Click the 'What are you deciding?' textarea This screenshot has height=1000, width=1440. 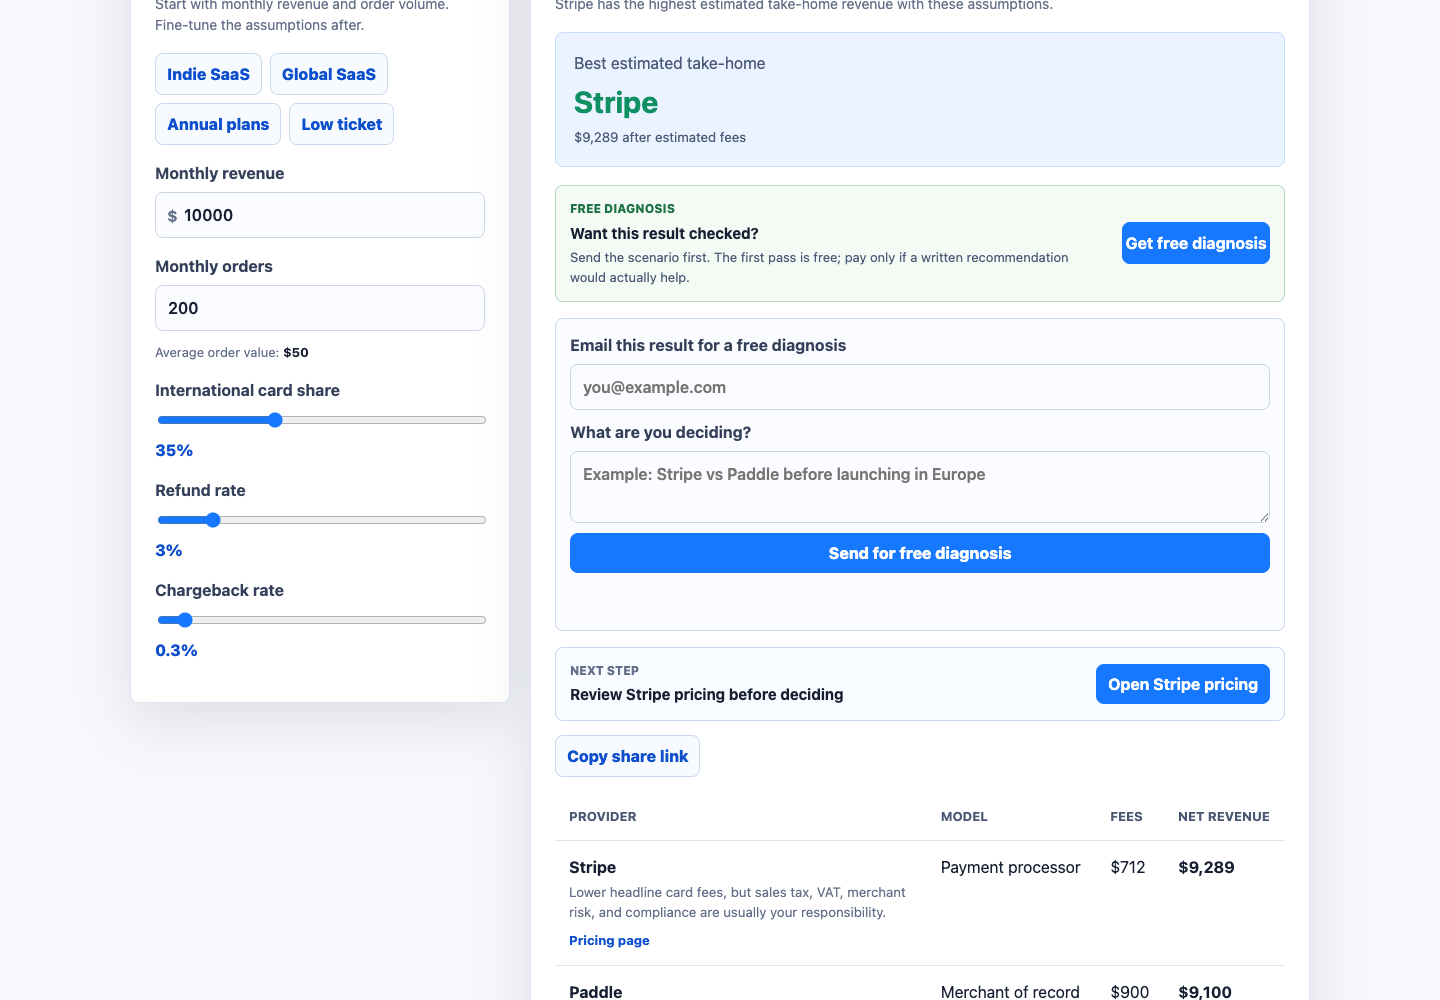click(x=920, y=487)
